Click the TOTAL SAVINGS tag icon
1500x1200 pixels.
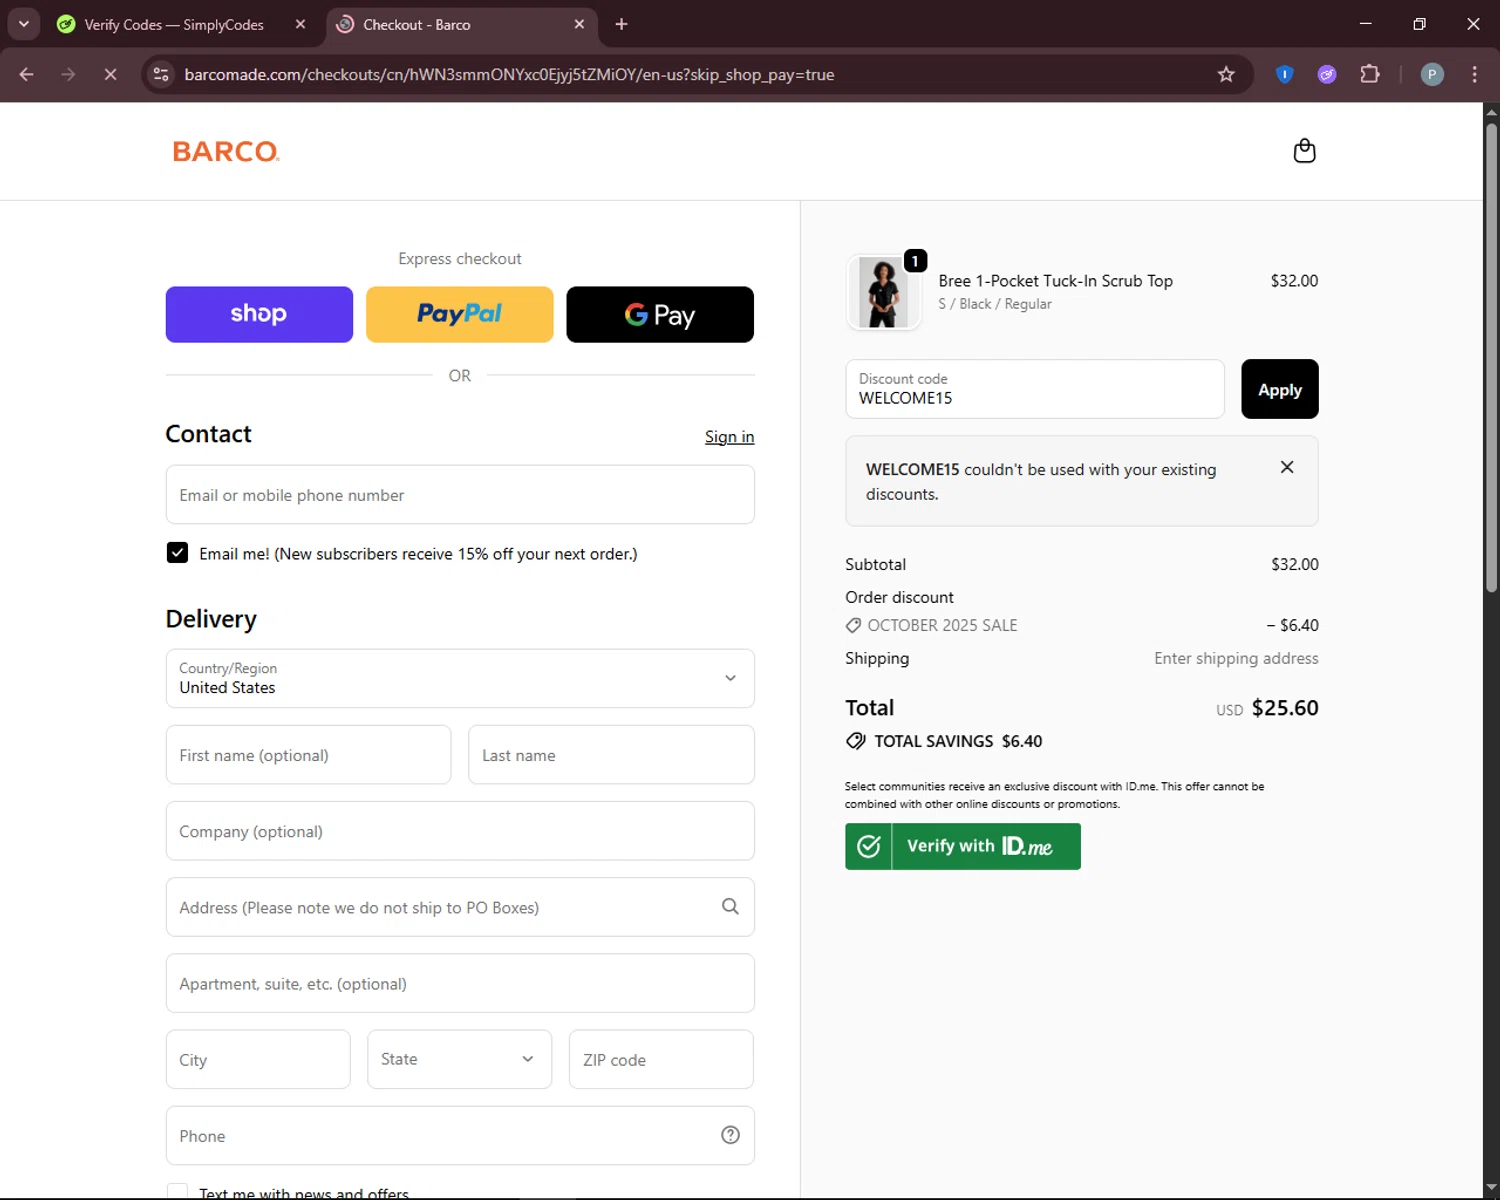point(855,741)
